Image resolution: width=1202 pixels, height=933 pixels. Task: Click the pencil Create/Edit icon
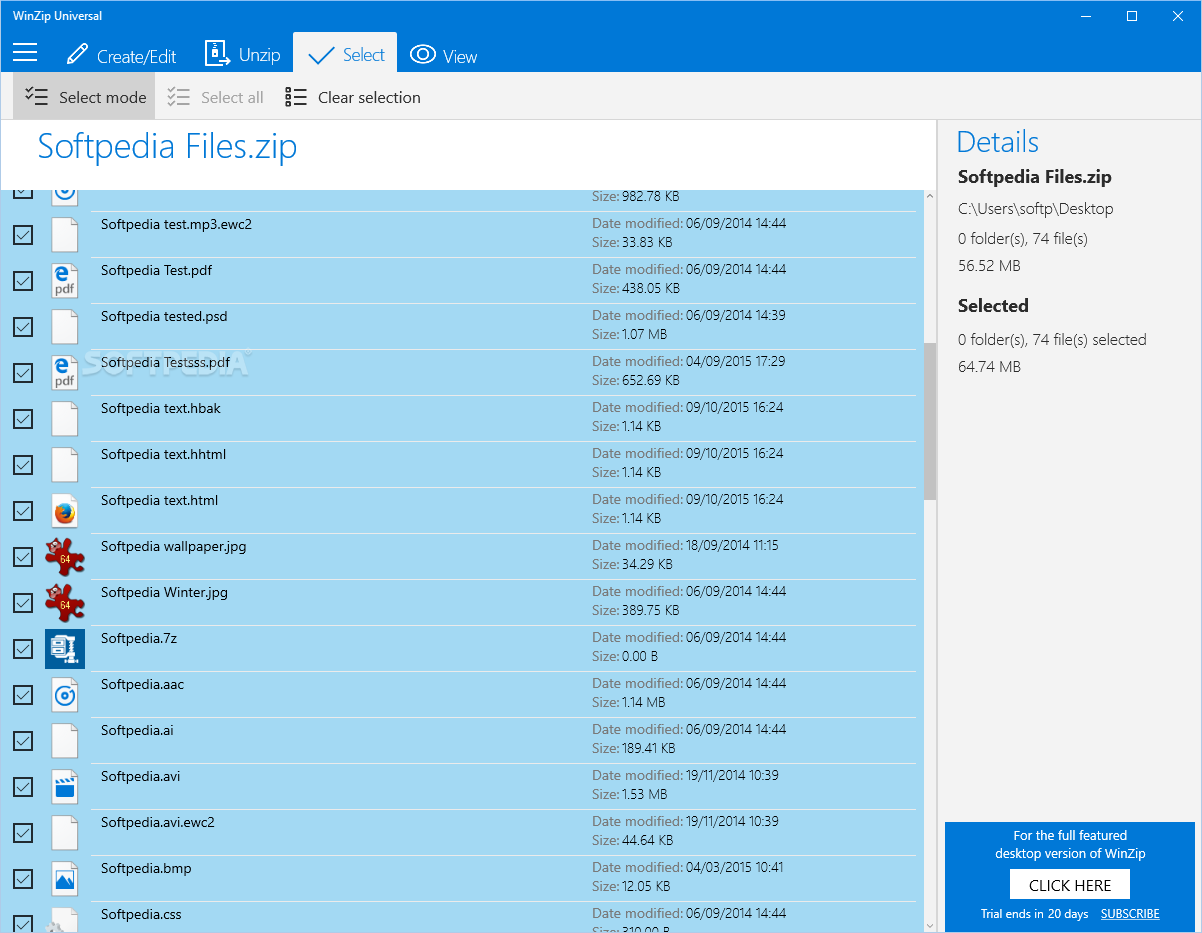[77, 54]
